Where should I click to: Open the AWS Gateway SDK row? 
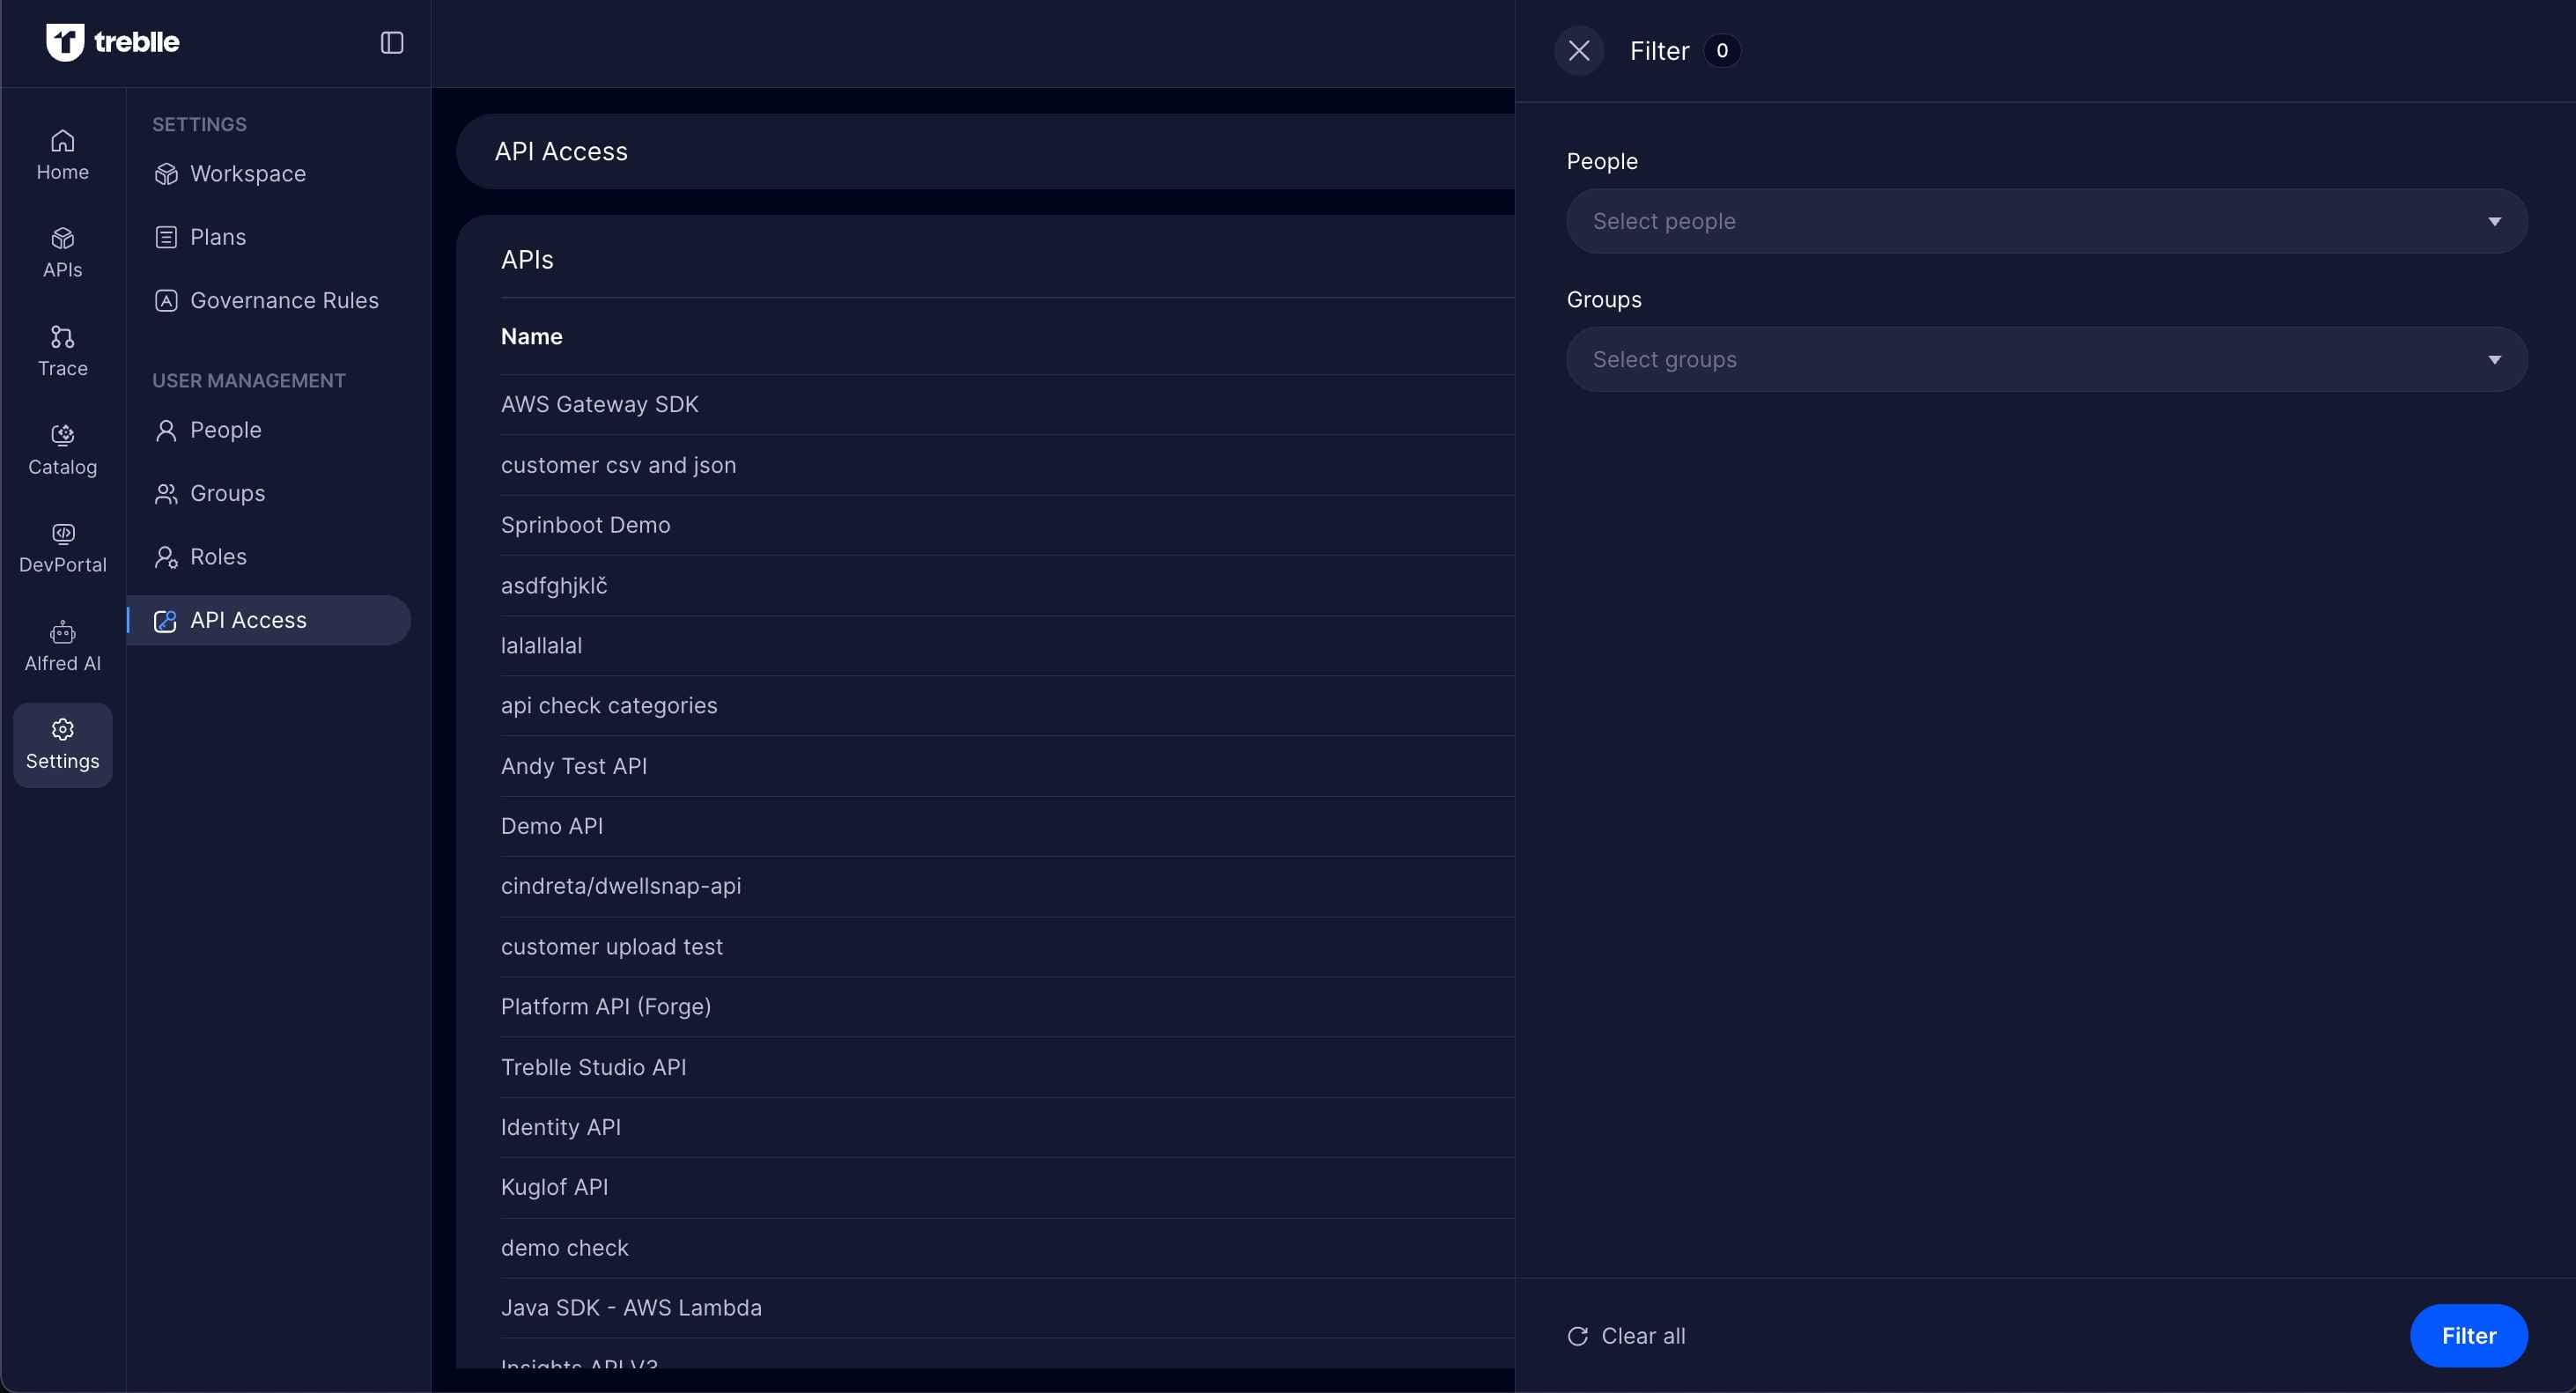599,404
